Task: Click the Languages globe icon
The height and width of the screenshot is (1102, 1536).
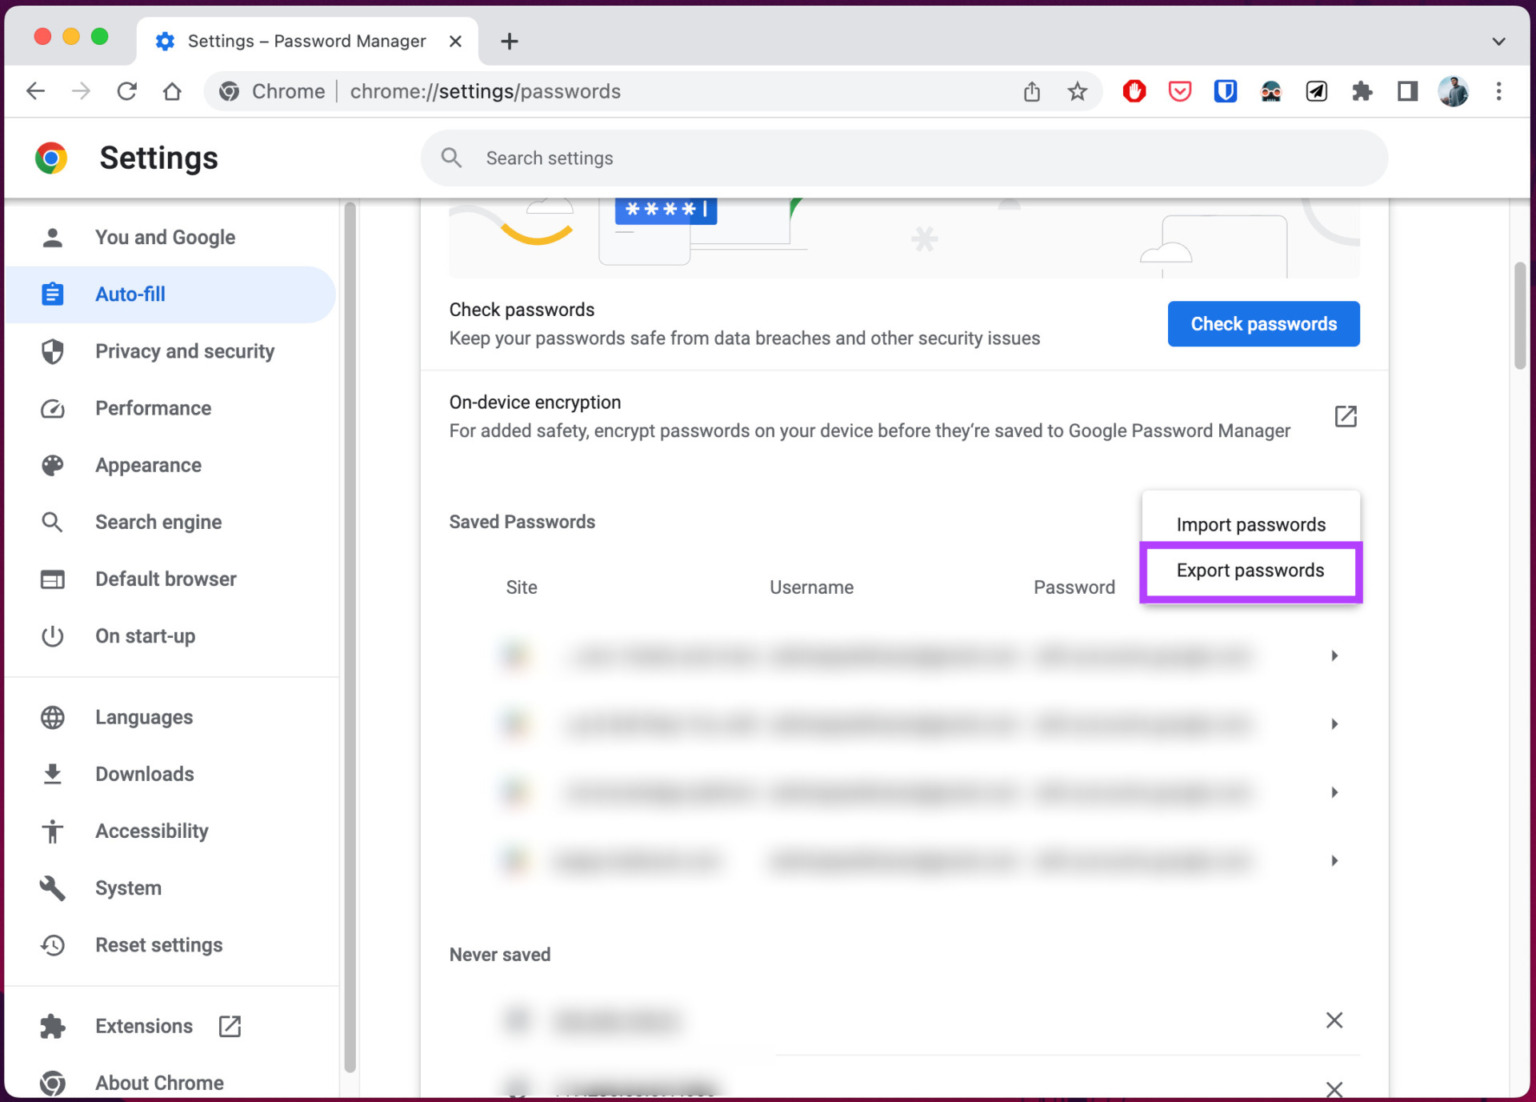Action: point(51,717)
